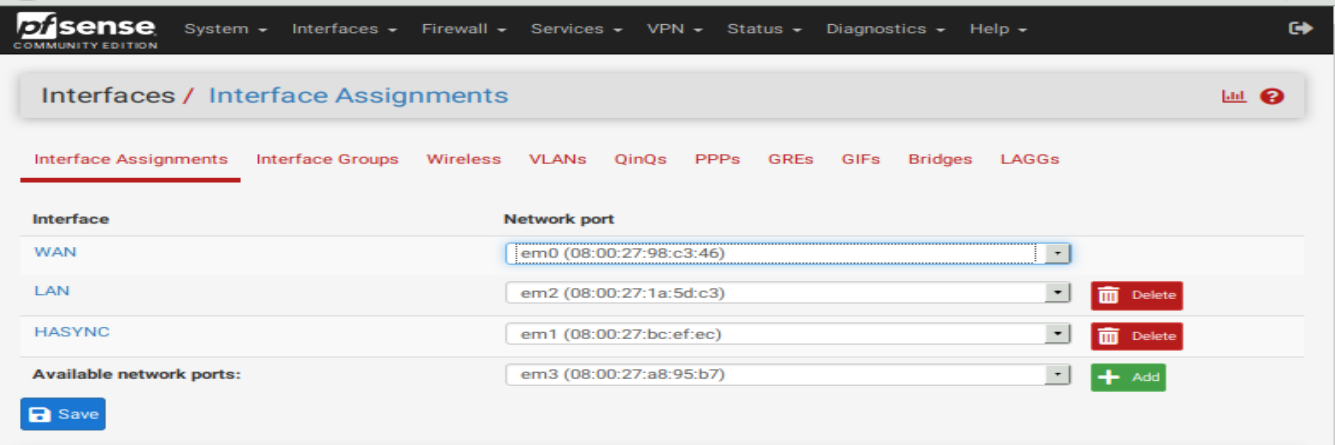Click the pfSense logo in the navbar

click(86, 30)
